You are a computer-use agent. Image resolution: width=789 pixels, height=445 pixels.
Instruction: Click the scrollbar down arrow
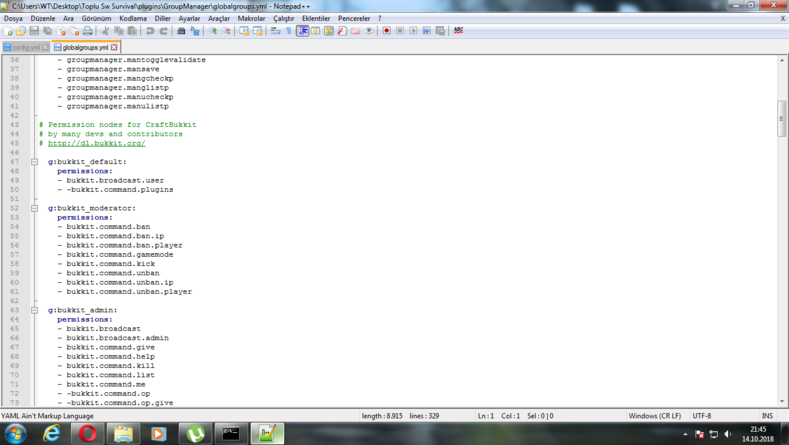781,402
